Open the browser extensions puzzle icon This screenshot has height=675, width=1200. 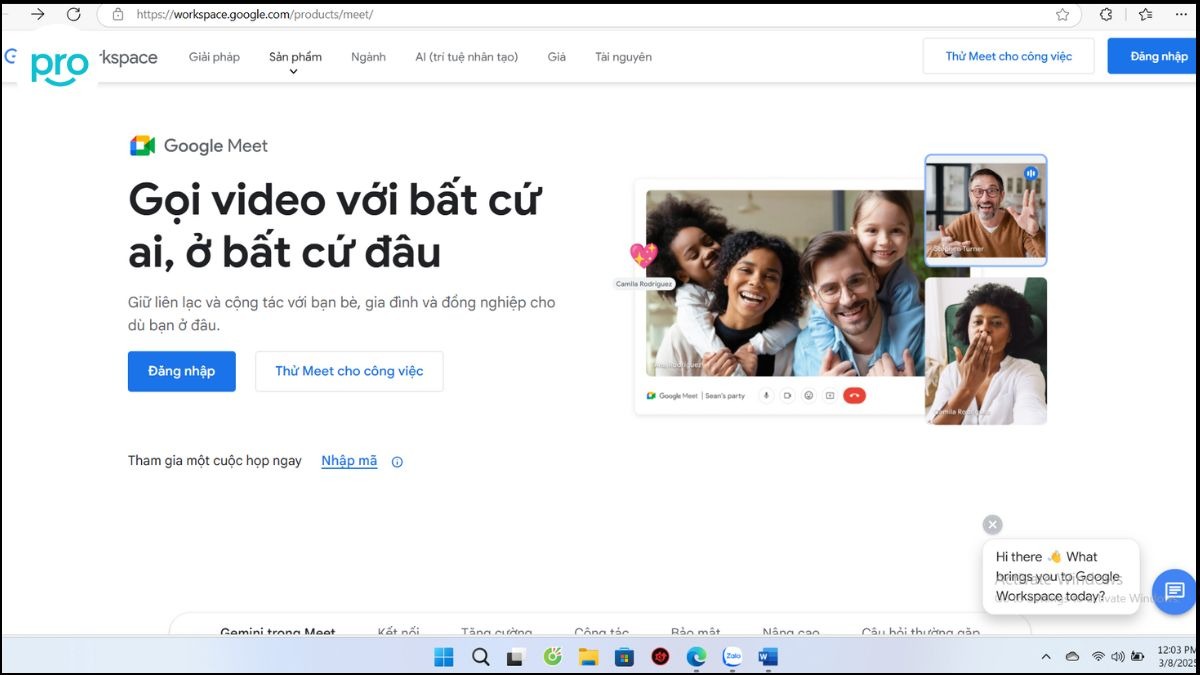pyautogui.click(x=1106, y=15)
